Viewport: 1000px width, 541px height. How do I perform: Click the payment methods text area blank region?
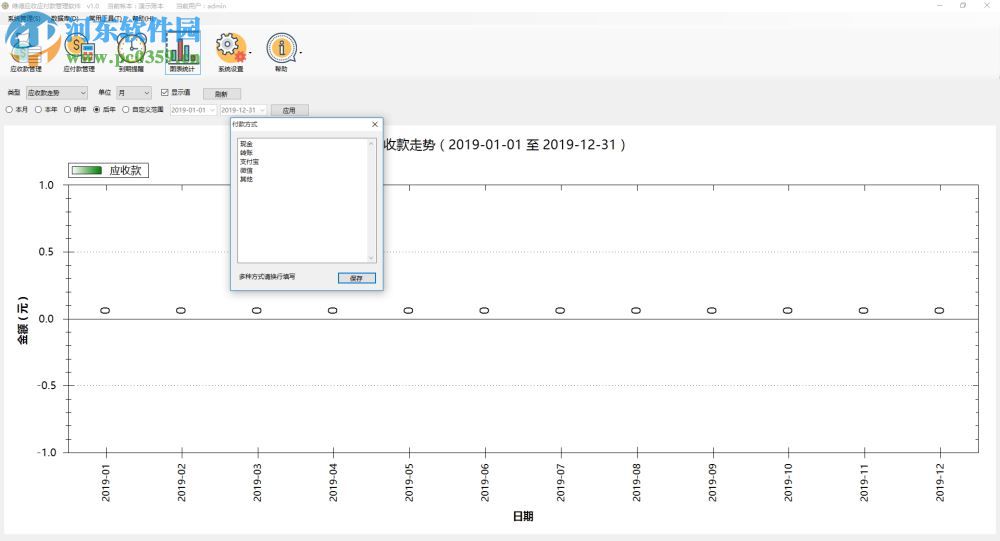[x=303, y=223]
